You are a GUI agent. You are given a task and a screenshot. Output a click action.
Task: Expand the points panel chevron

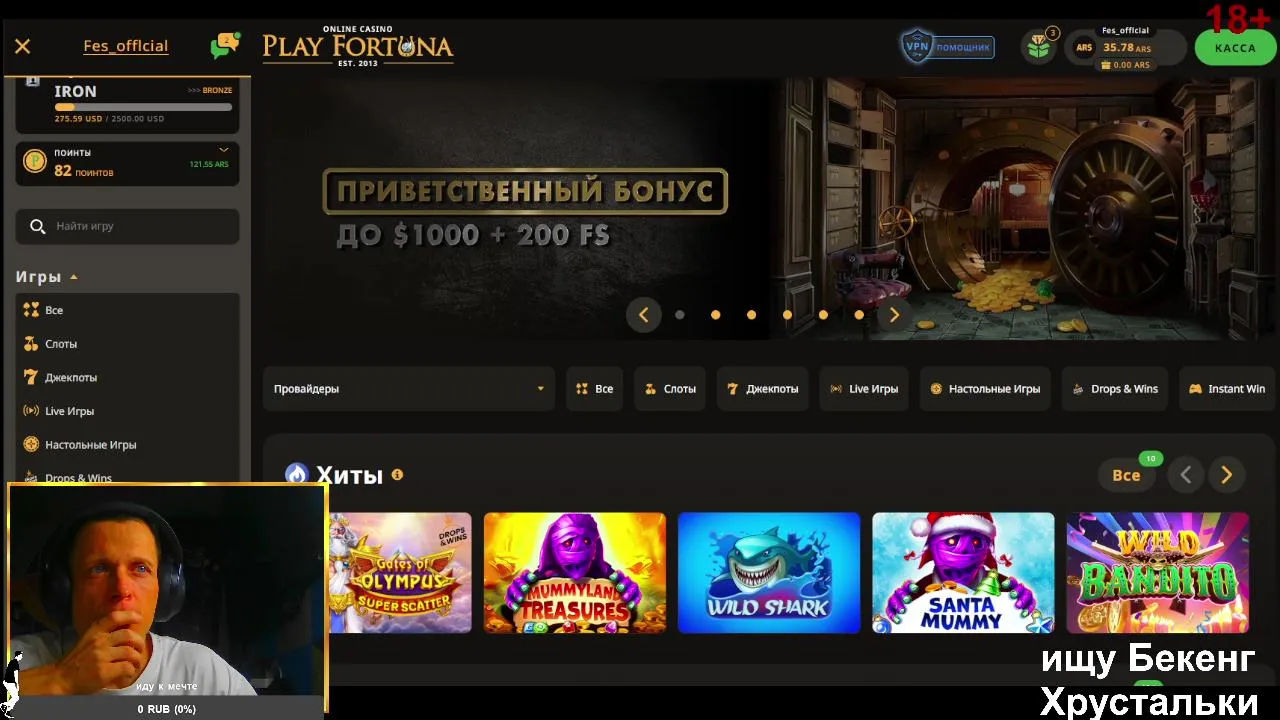click(224, 151)
